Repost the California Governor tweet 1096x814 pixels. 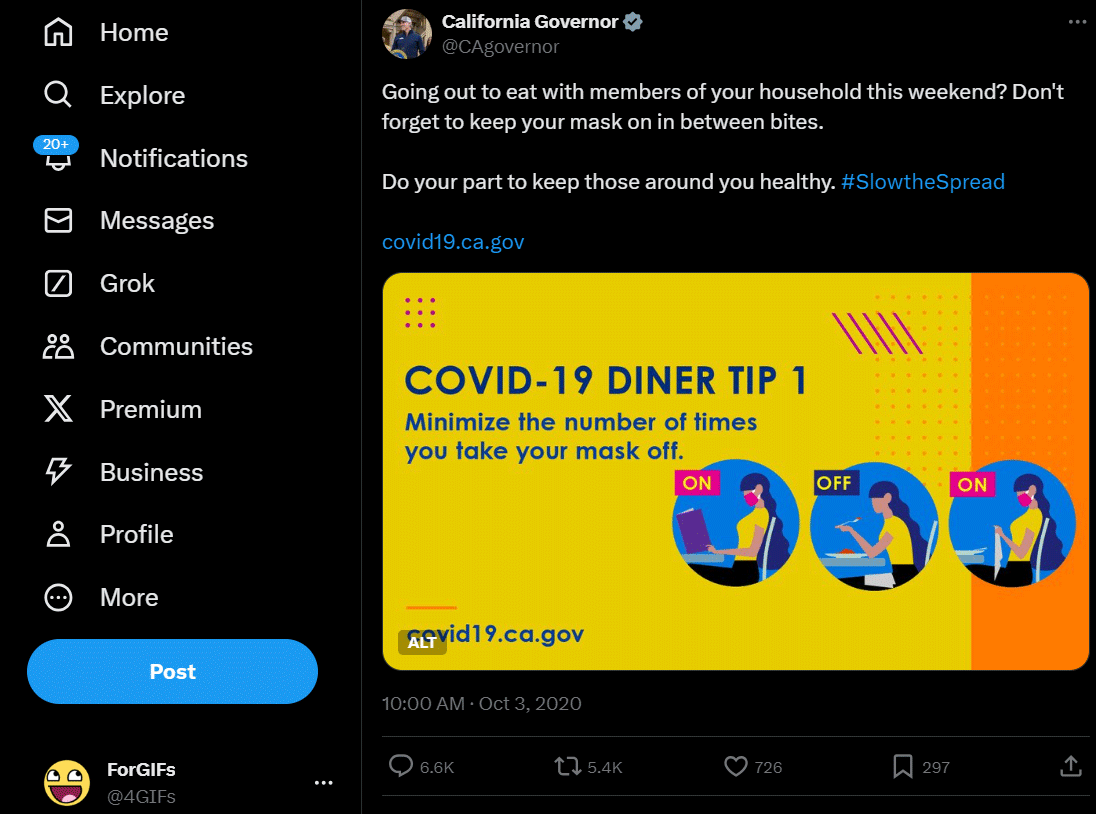pyautogui.click(x=568, y=767)
